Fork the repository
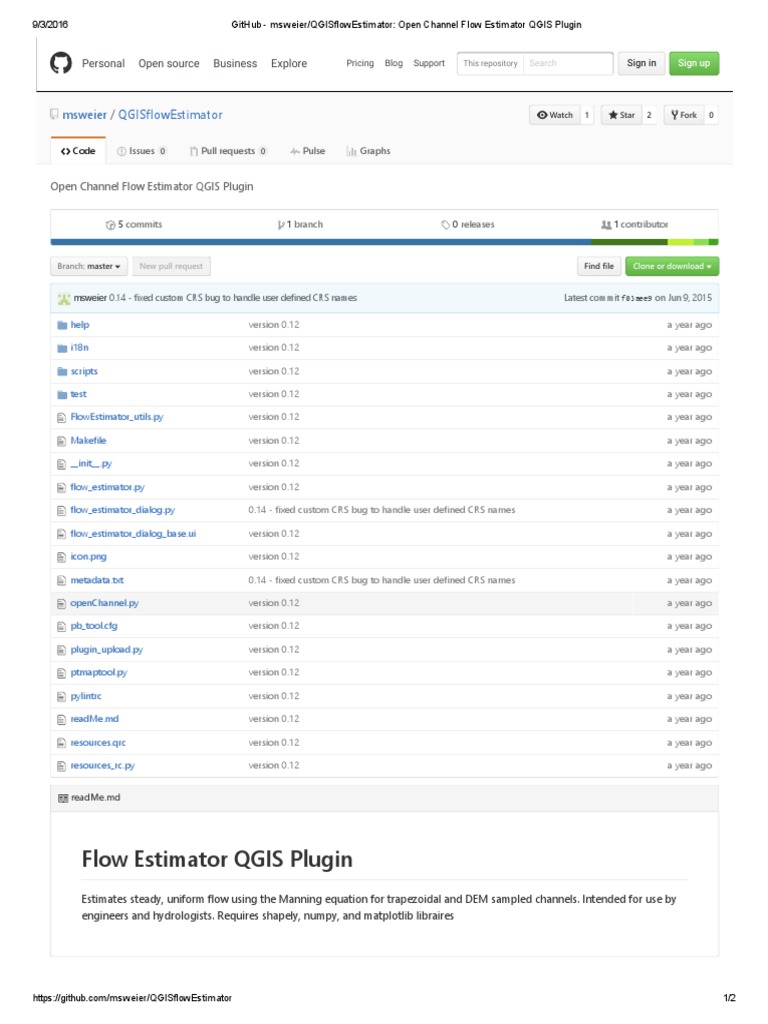 point(683,115)
